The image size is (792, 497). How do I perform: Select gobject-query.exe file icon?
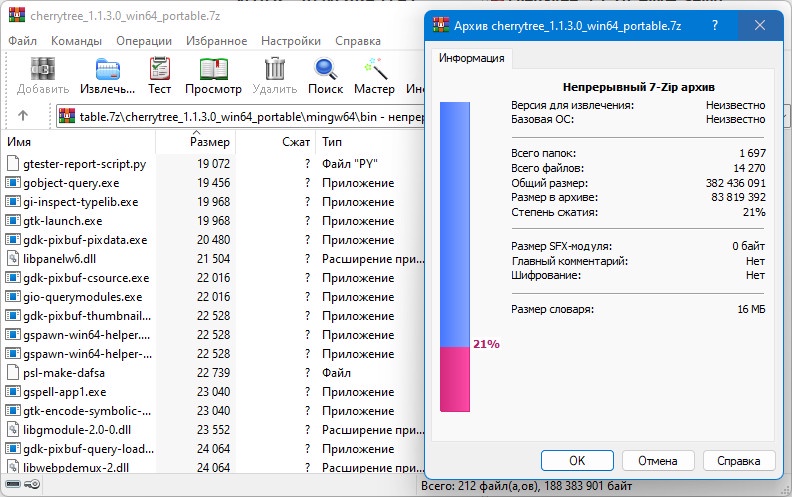[x=13, y=183]
